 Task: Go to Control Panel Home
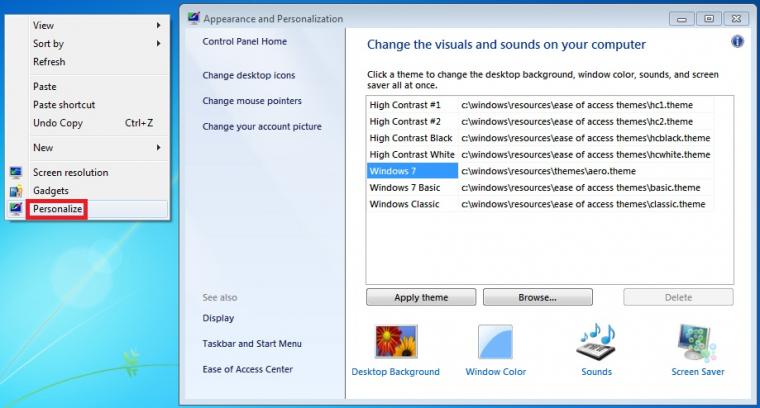pos(245,42)
